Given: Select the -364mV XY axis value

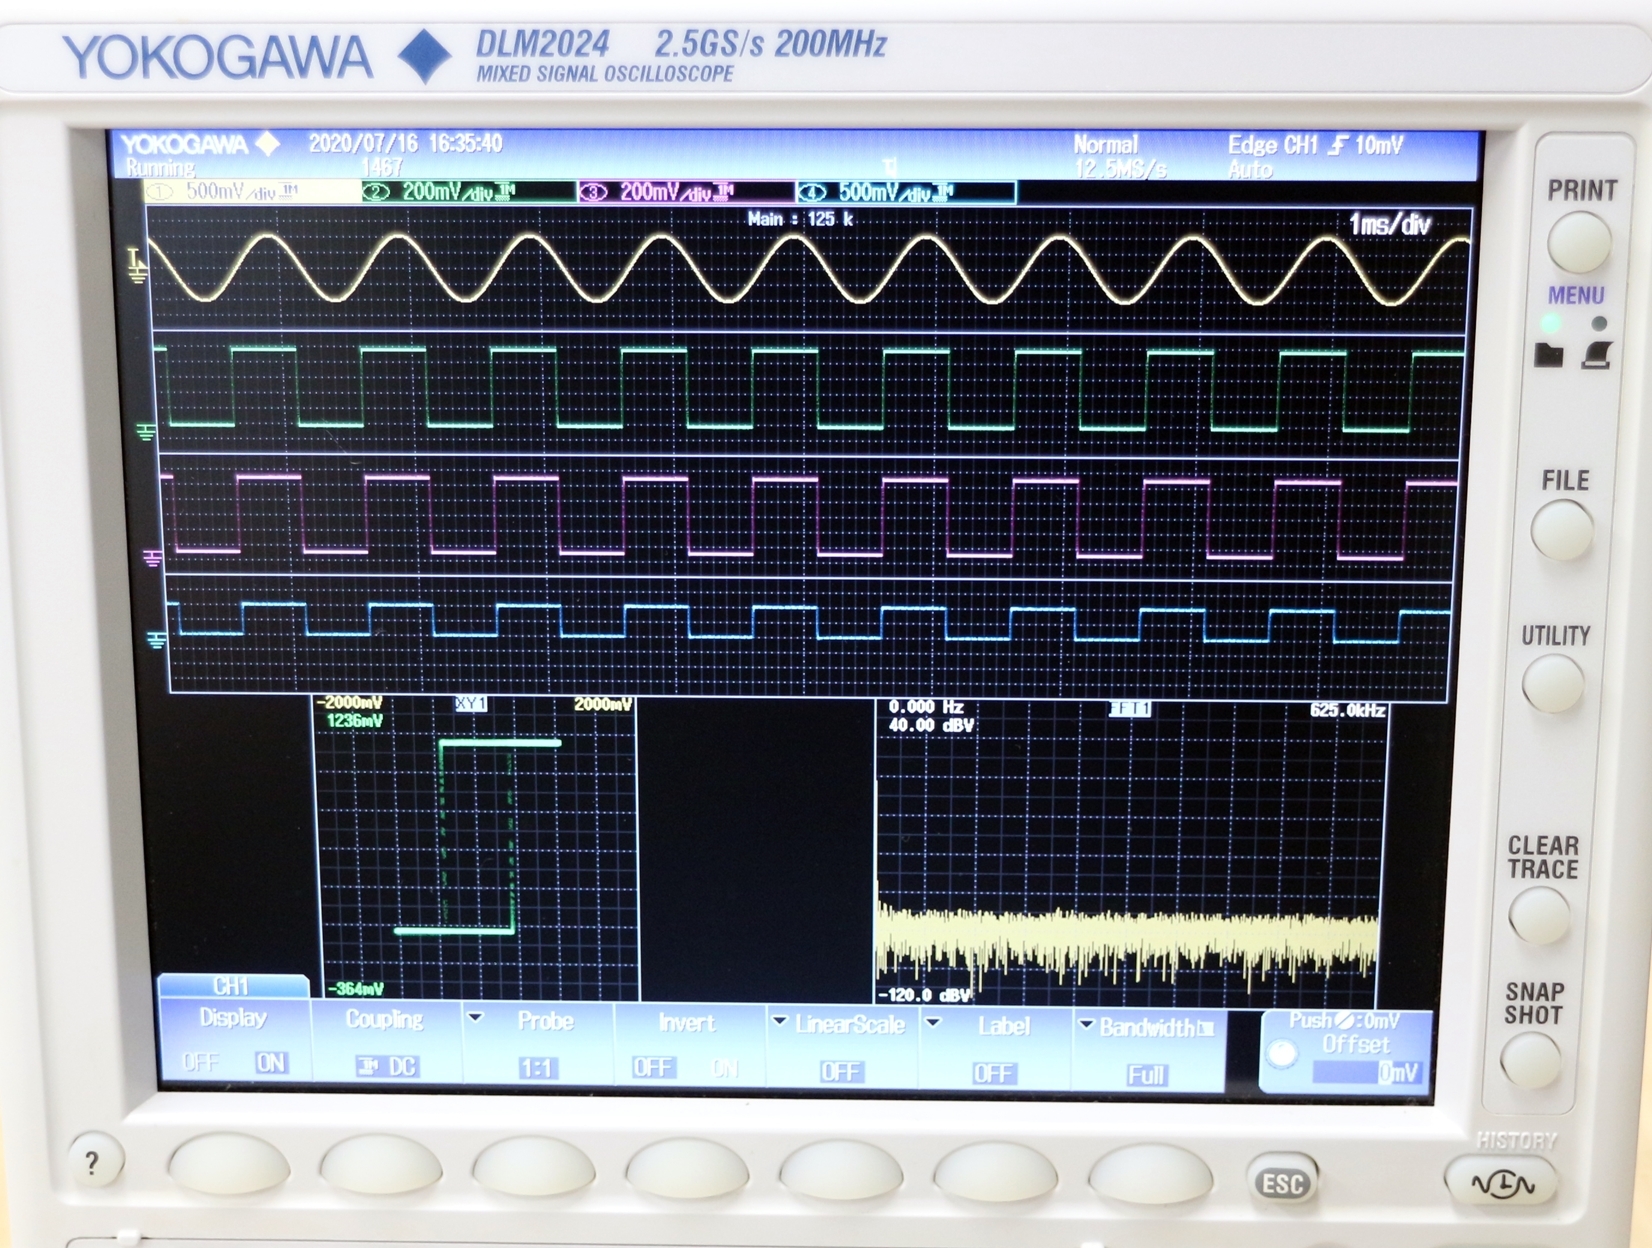Looking at the screenshot, I should point(355,989).
